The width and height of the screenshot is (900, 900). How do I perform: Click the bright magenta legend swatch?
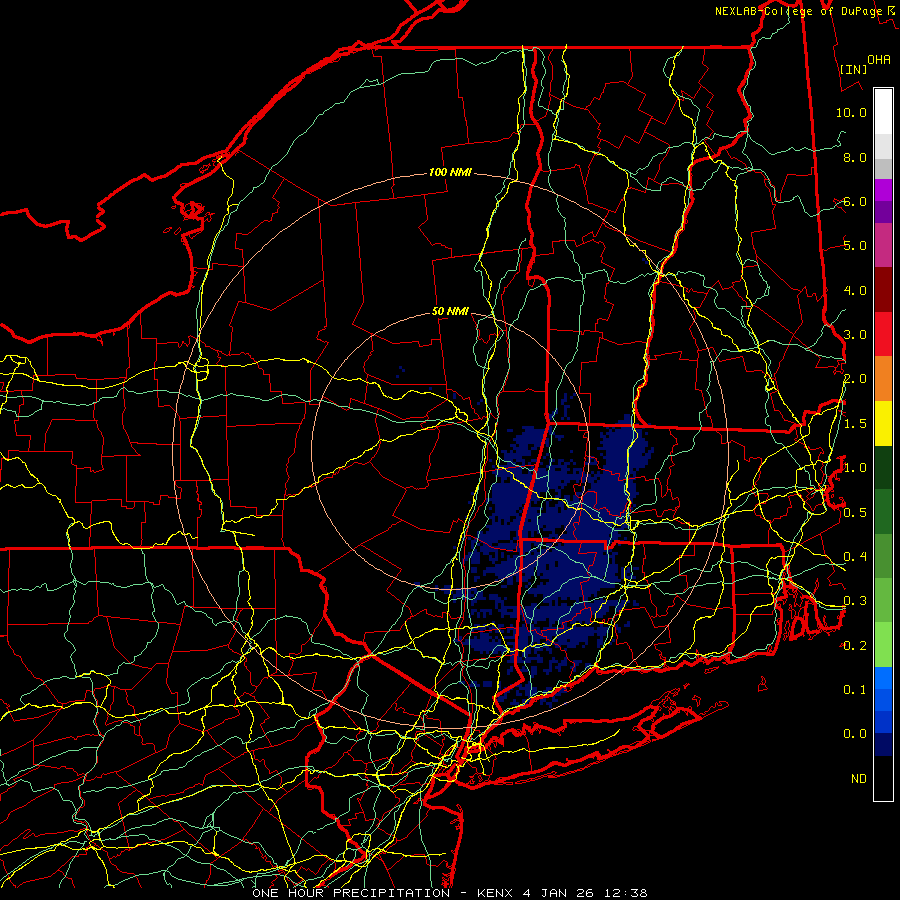coord(883,190)
